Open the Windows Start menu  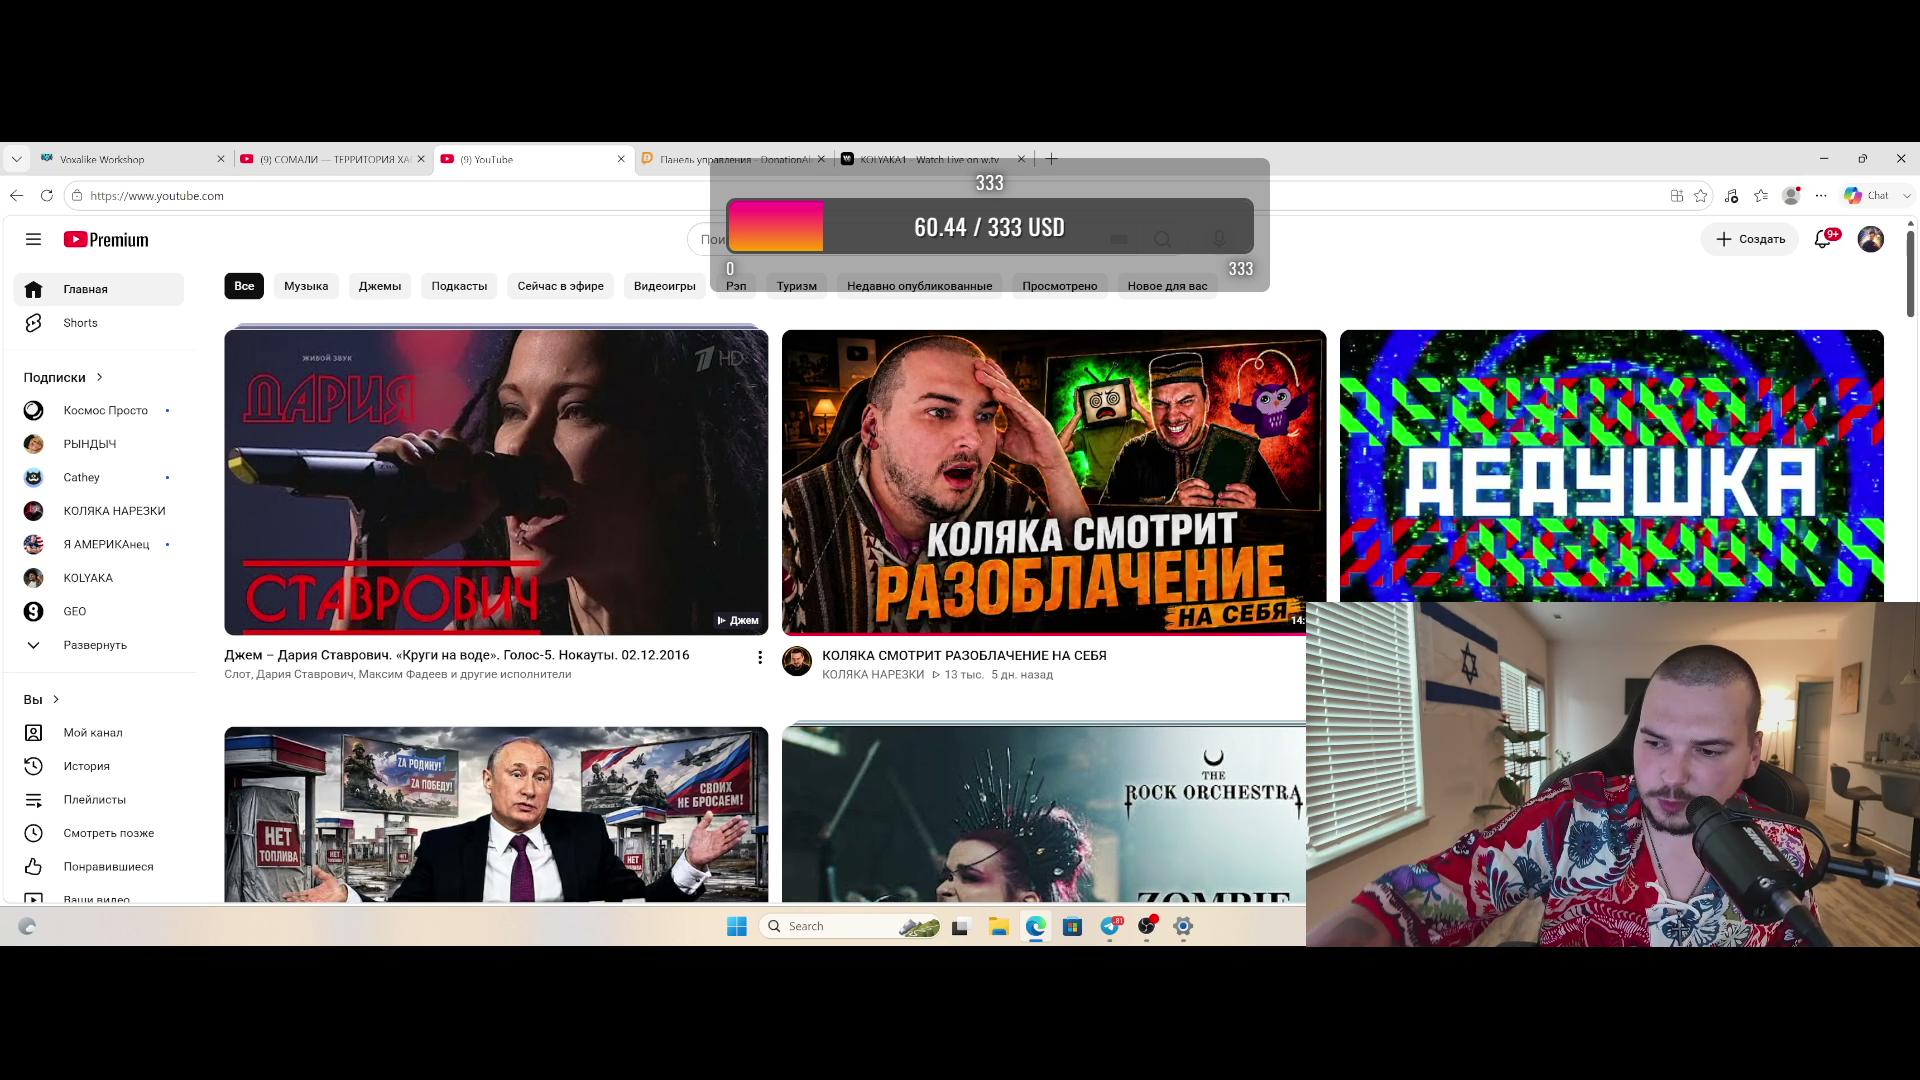pyautogui.click(x=737, y=927)
